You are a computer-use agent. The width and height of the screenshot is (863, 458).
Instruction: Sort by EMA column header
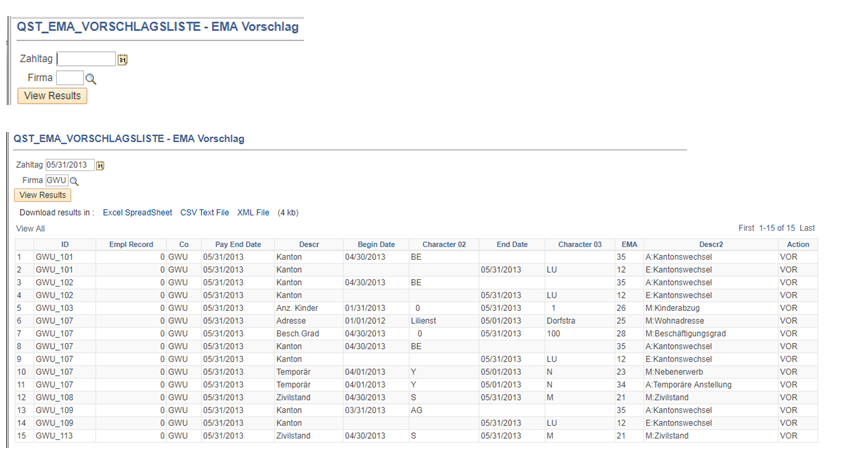point(630,244)
